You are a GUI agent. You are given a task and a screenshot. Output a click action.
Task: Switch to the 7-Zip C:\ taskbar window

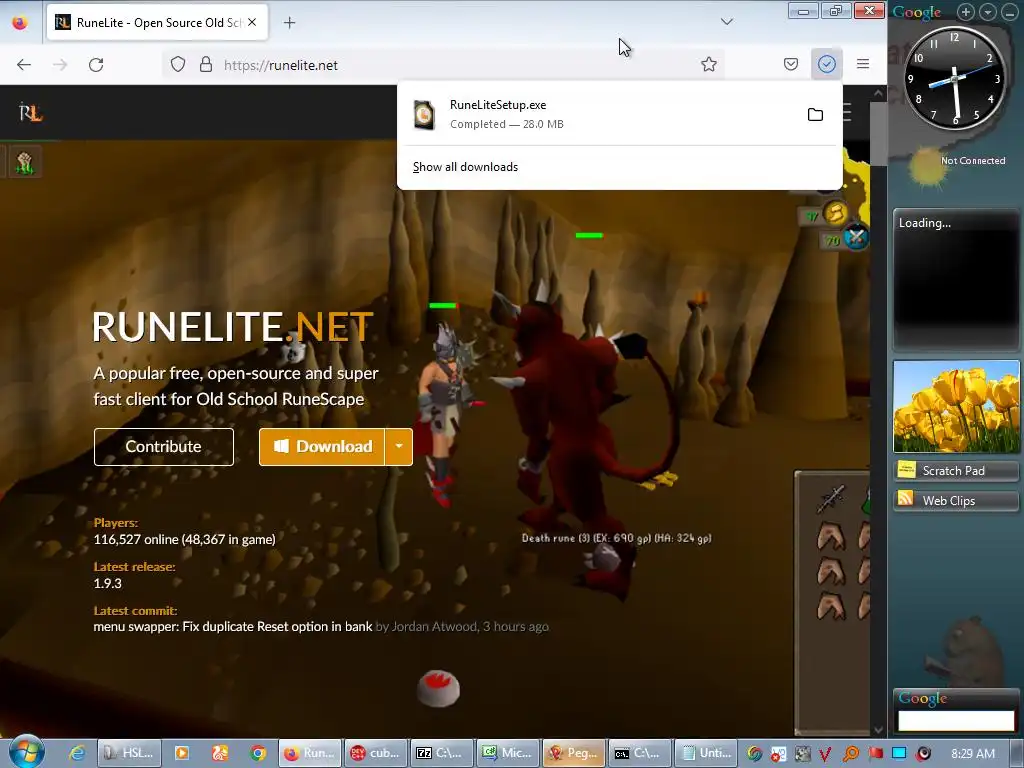coord(441,753)
